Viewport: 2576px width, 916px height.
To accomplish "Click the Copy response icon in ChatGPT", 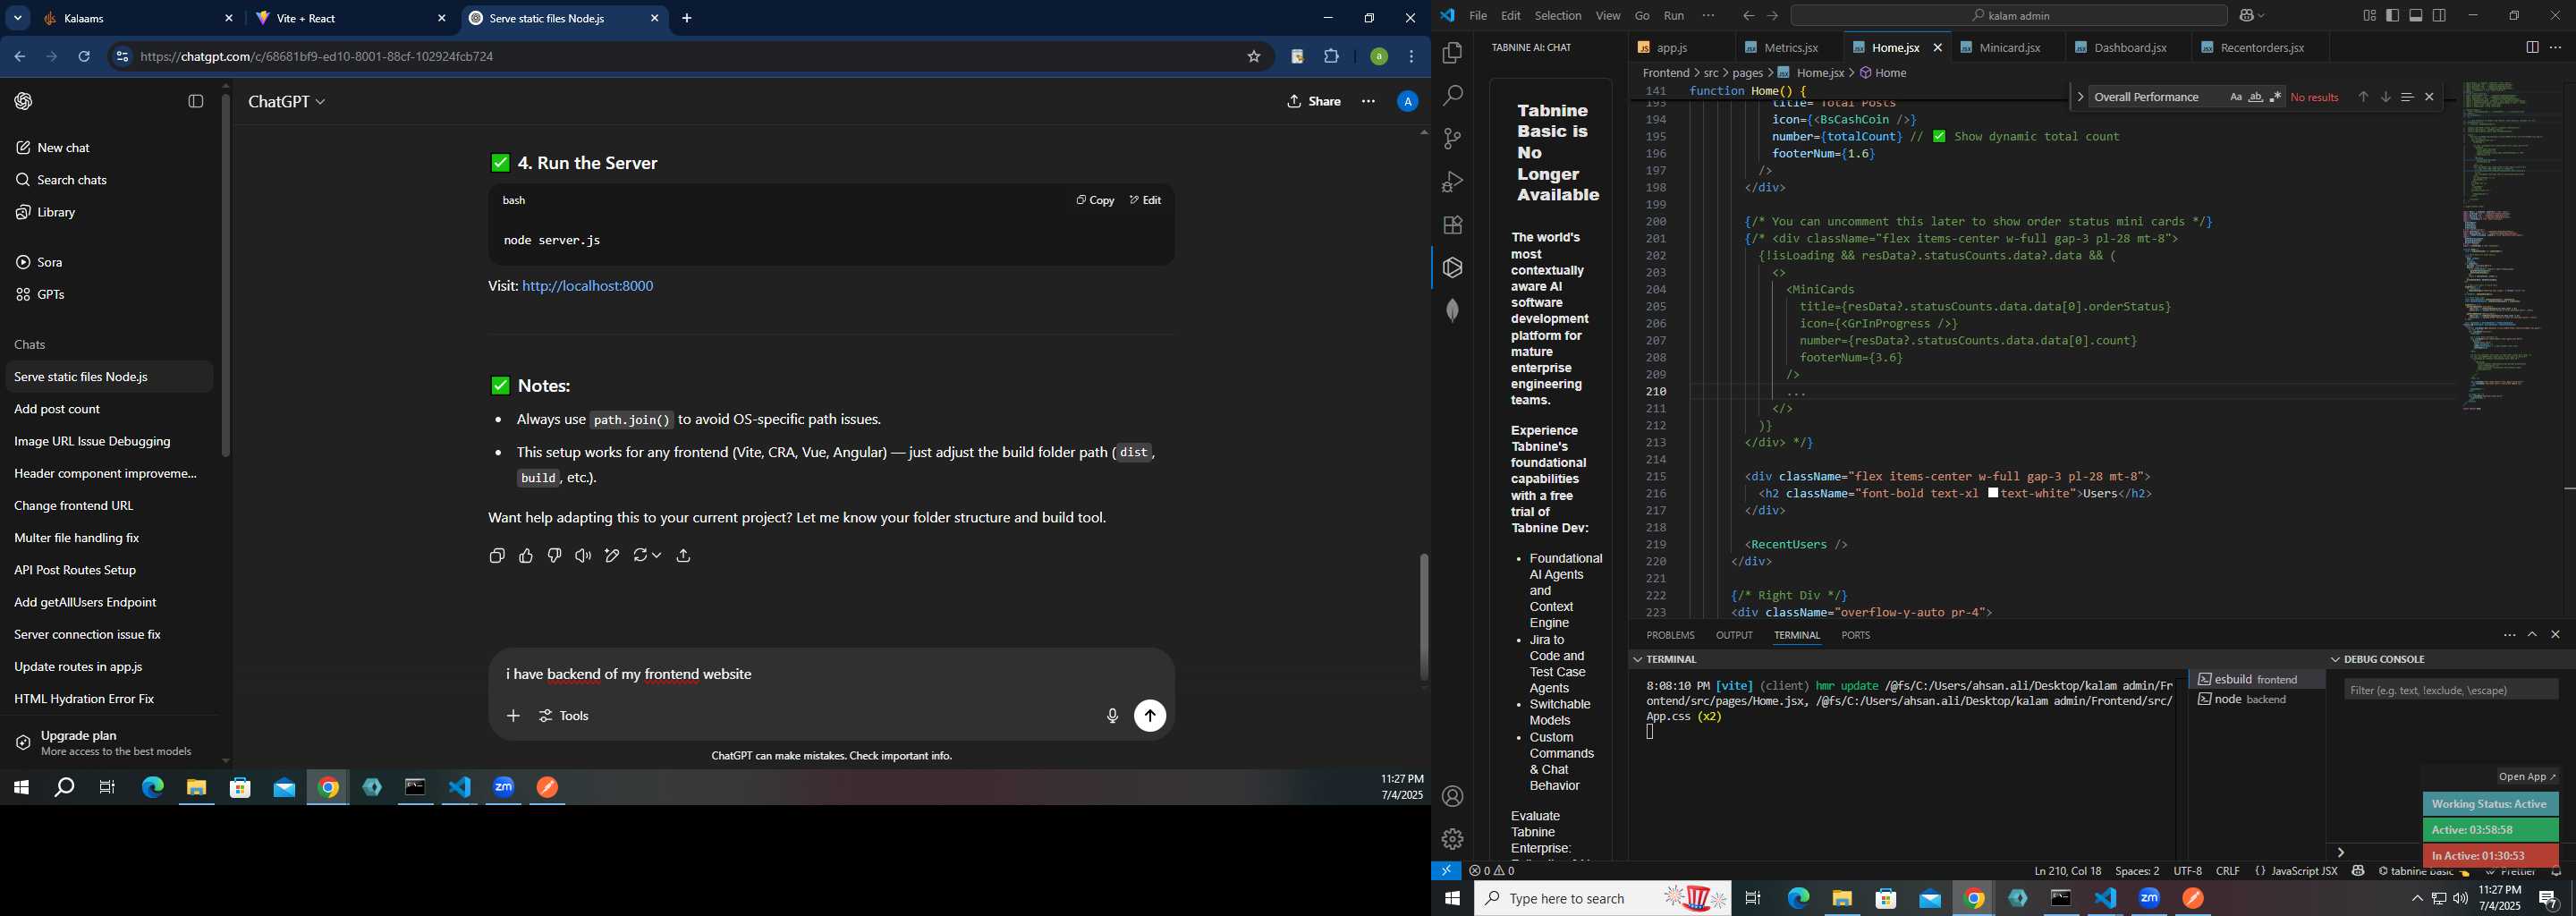I will 497,556.
